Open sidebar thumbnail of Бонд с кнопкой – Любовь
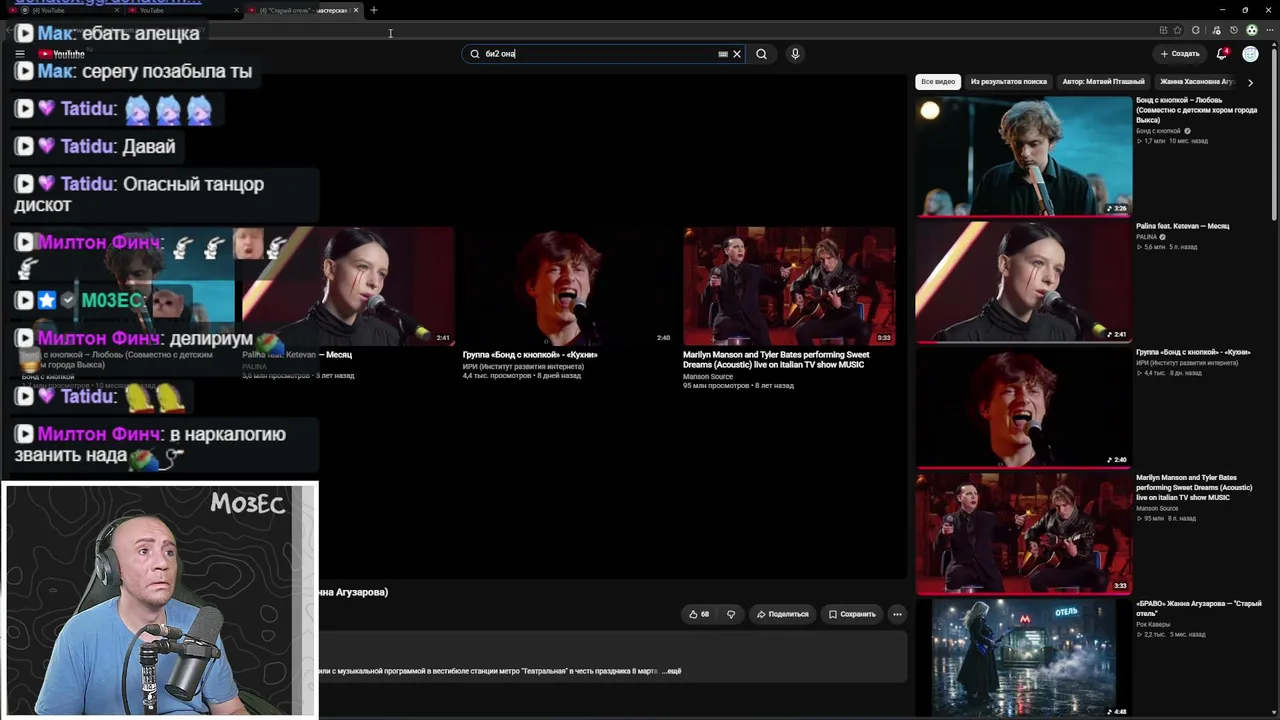1280x720 pixels. click(1023, 156)
